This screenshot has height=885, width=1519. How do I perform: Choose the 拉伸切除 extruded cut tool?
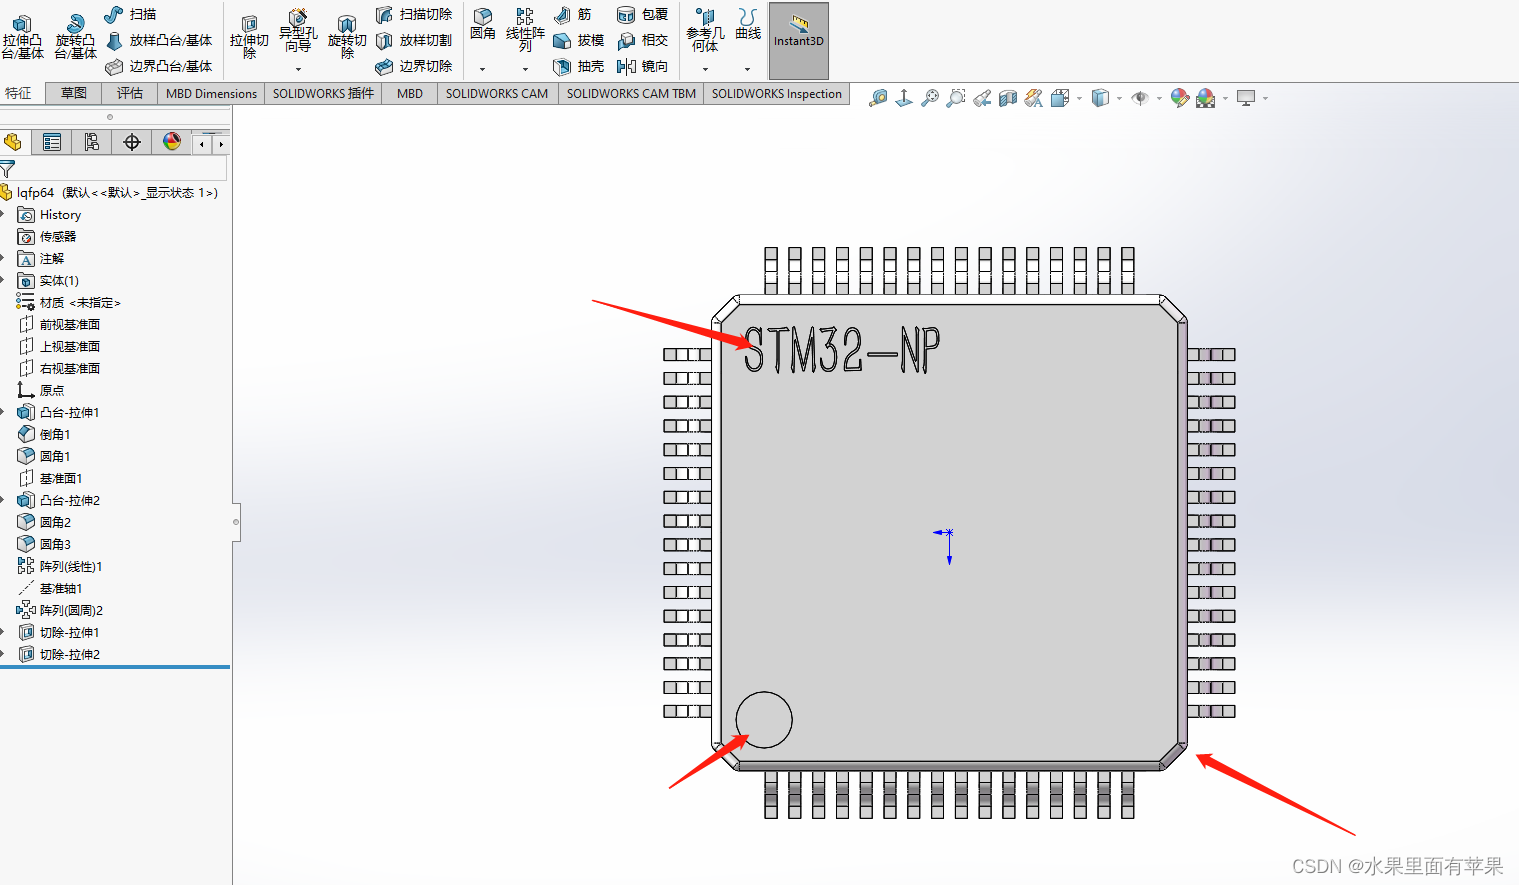(x=249, y=37)
